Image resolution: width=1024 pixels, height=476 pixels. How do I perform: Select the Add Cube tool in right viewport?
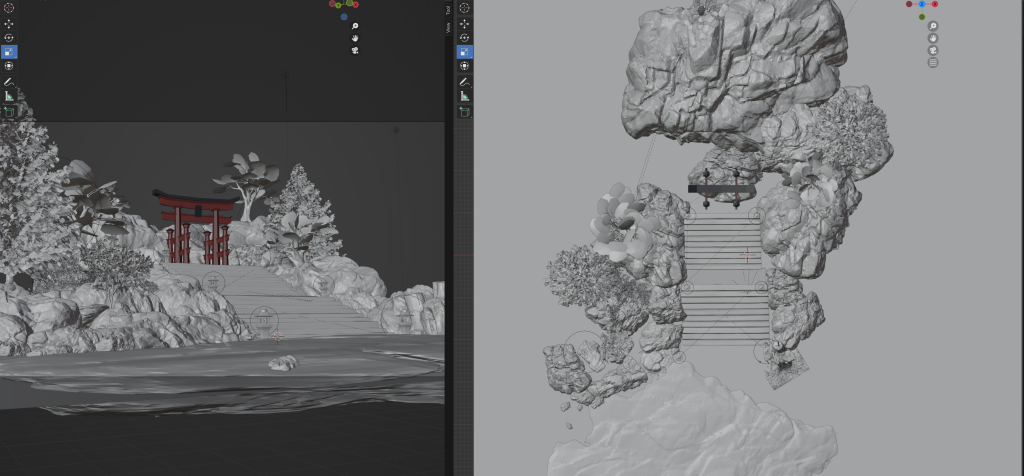[x=464, y=112]
